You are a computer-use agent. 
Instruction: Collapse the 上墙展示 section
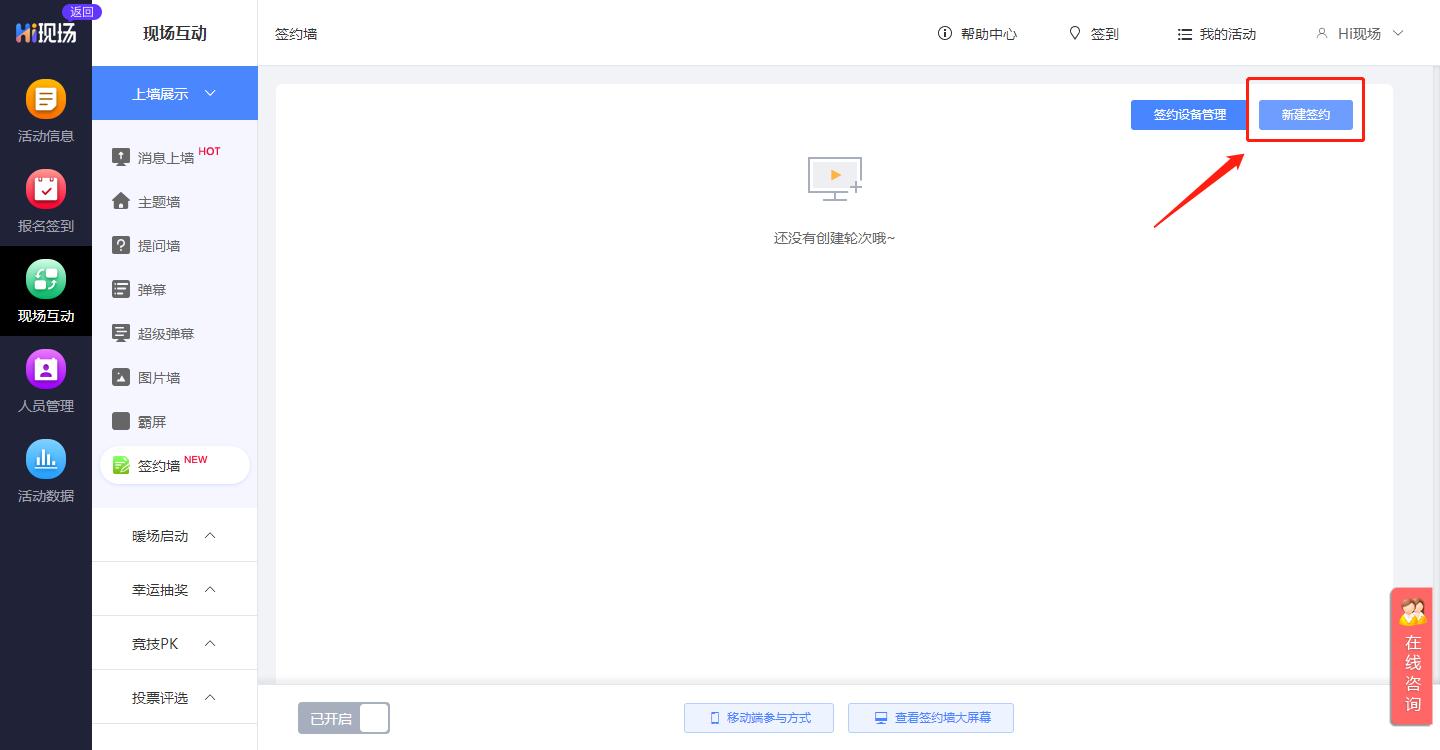[174, 93]
